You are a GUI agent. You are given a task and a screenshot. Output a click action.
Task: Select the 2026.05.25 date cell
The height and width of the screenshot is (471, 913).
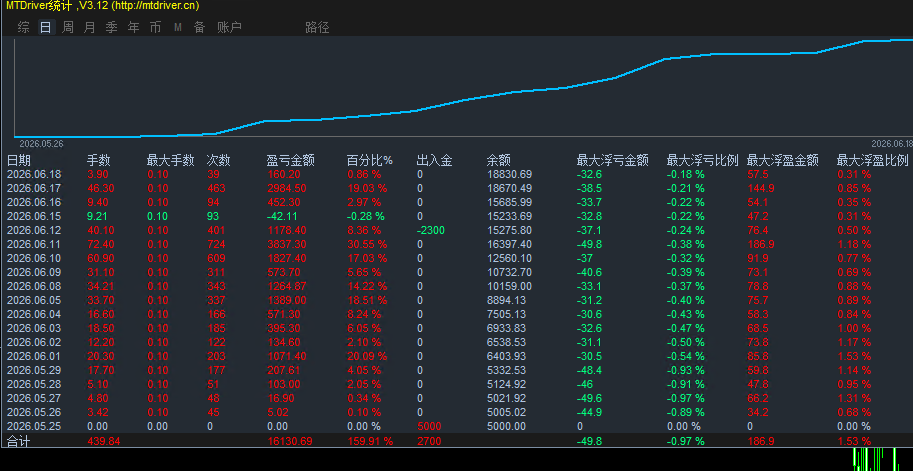tap(34, 426)
